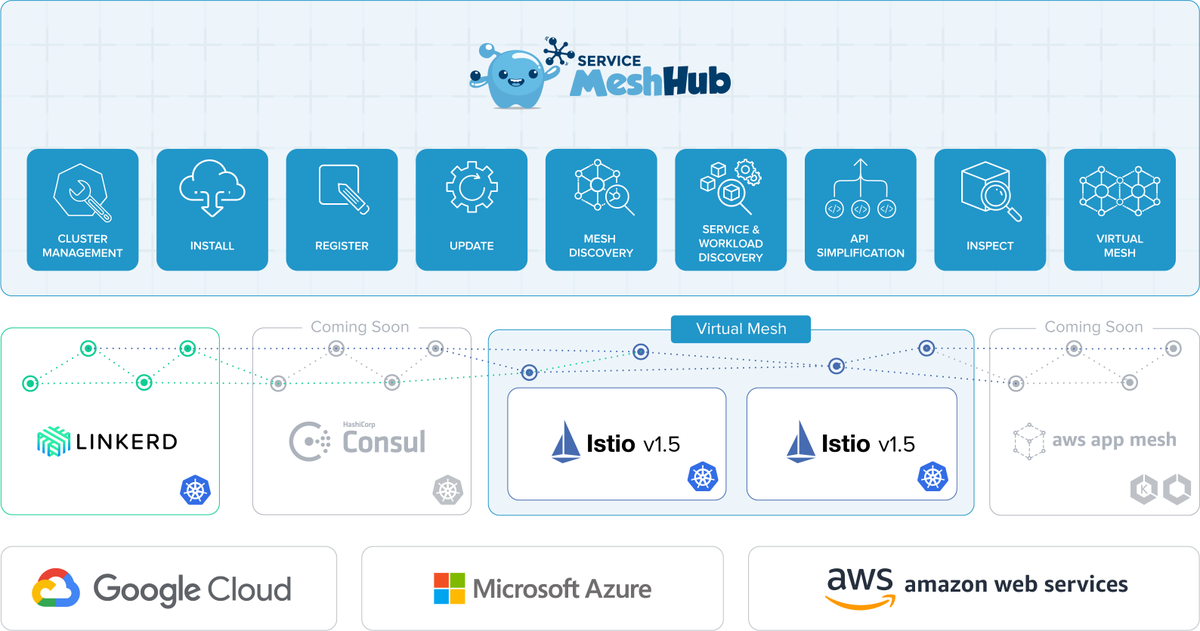Click the sail icon of the right Istio v1.5
Screen dimensions: 1200x631
(802, 442)
